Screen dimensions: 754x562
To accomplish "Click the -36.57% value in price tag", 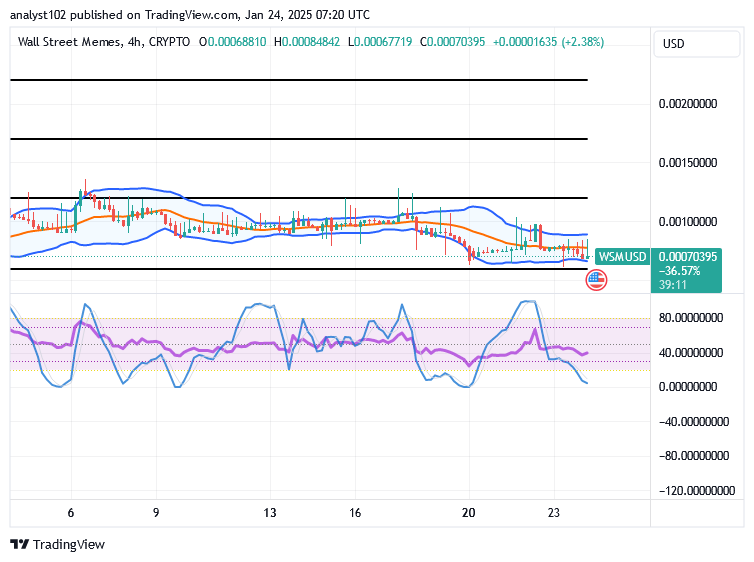I will point(679,271).
